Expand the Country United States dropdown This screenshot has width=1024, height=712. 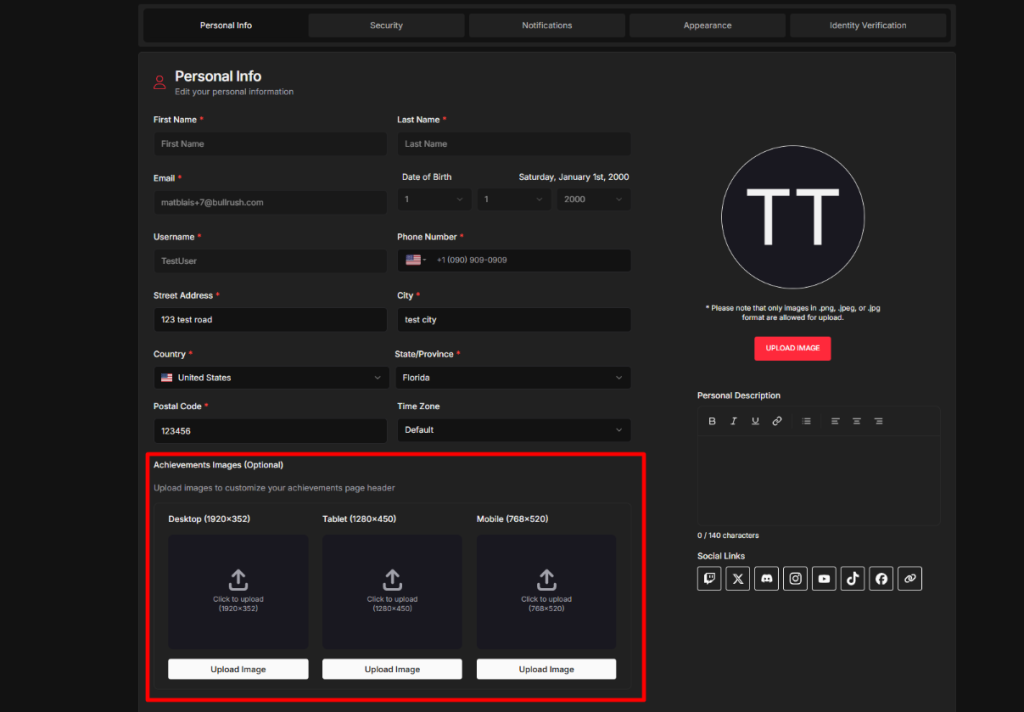(x=271, y=378)
